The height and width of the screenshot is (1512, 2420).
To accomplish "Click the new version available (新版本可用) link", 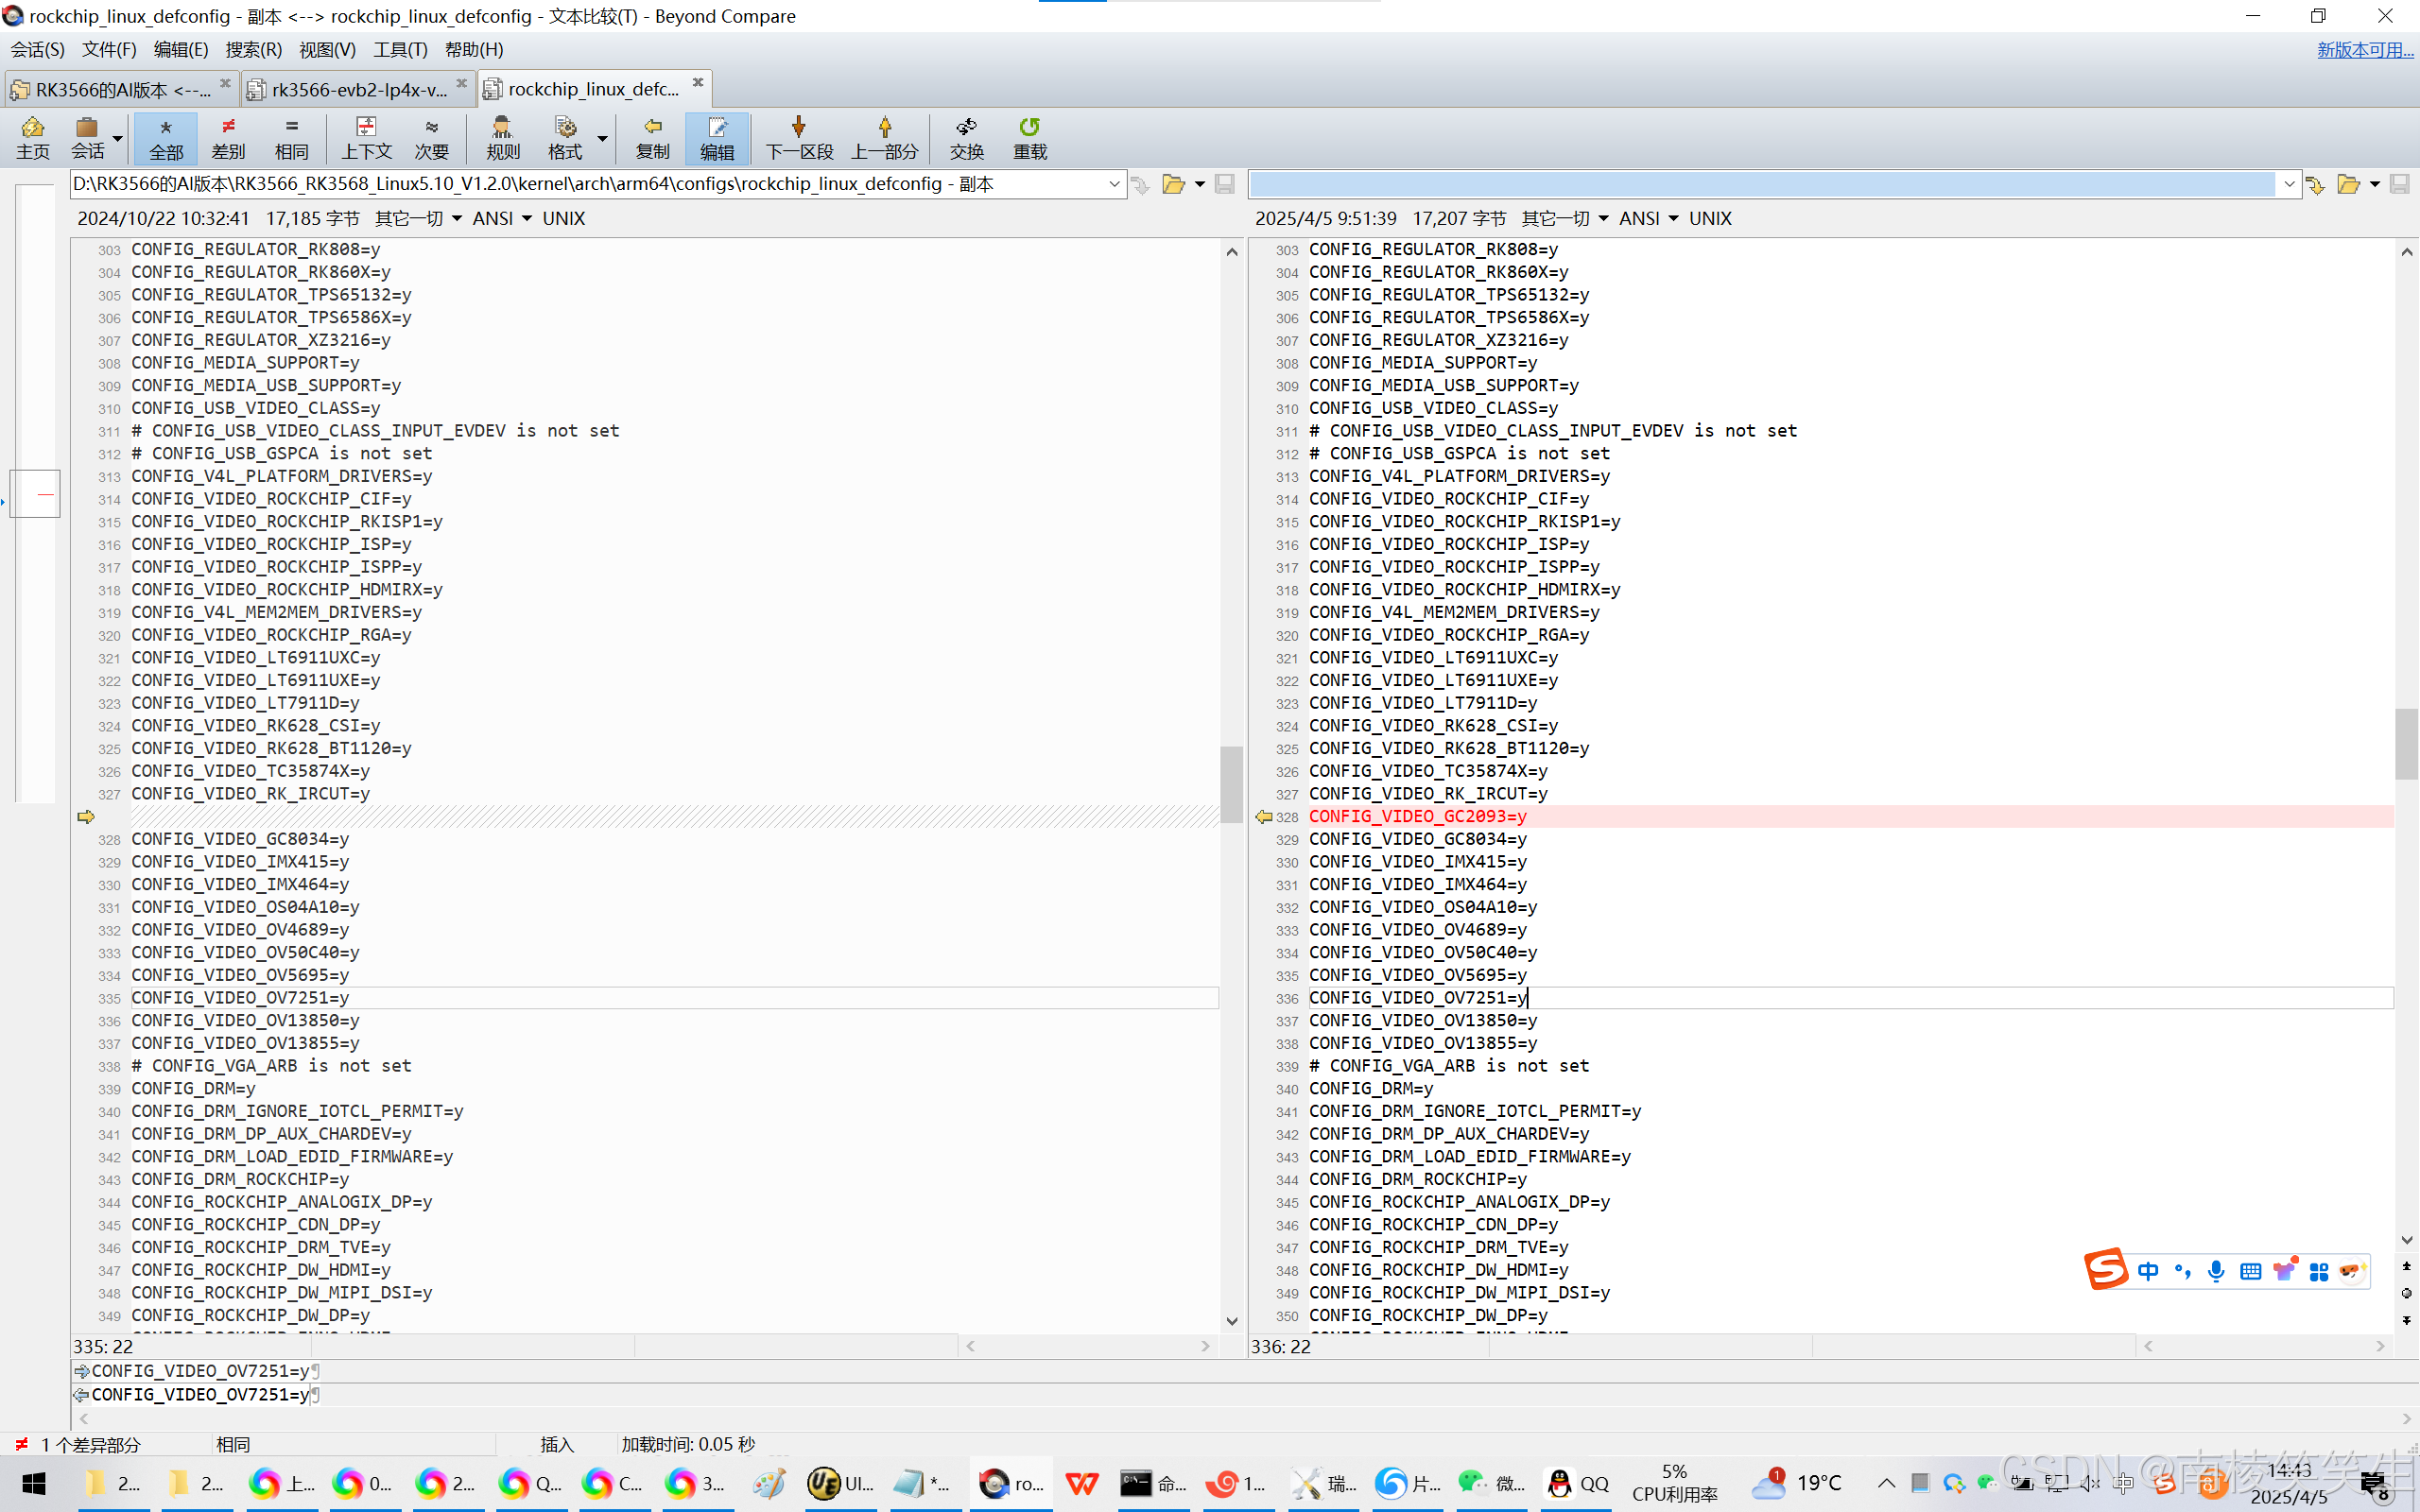I will point(2364,49).
